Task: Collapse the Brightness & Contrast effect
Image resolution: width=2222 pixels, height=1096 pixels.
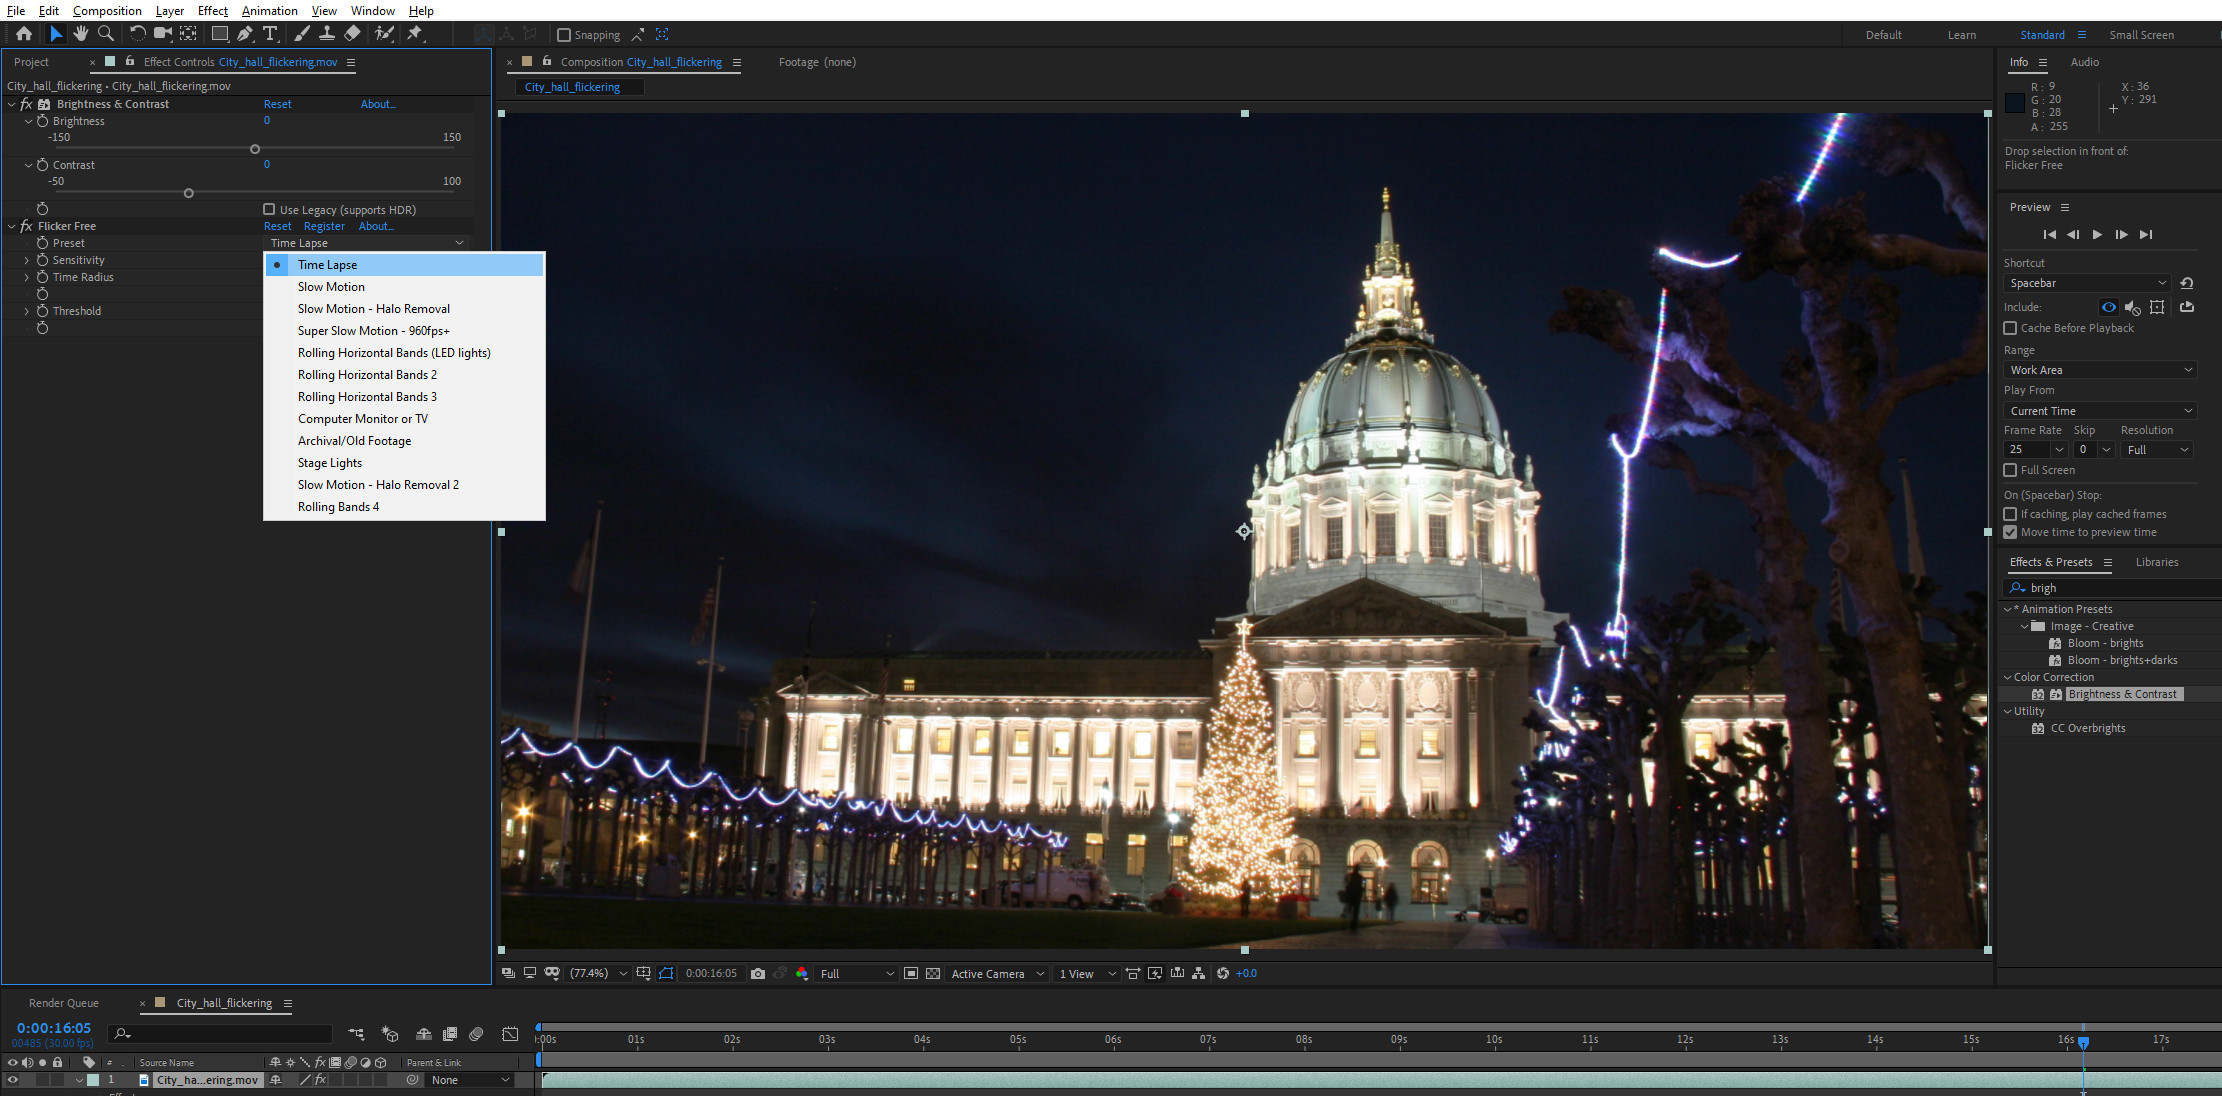Action: [x=12, y=104]
